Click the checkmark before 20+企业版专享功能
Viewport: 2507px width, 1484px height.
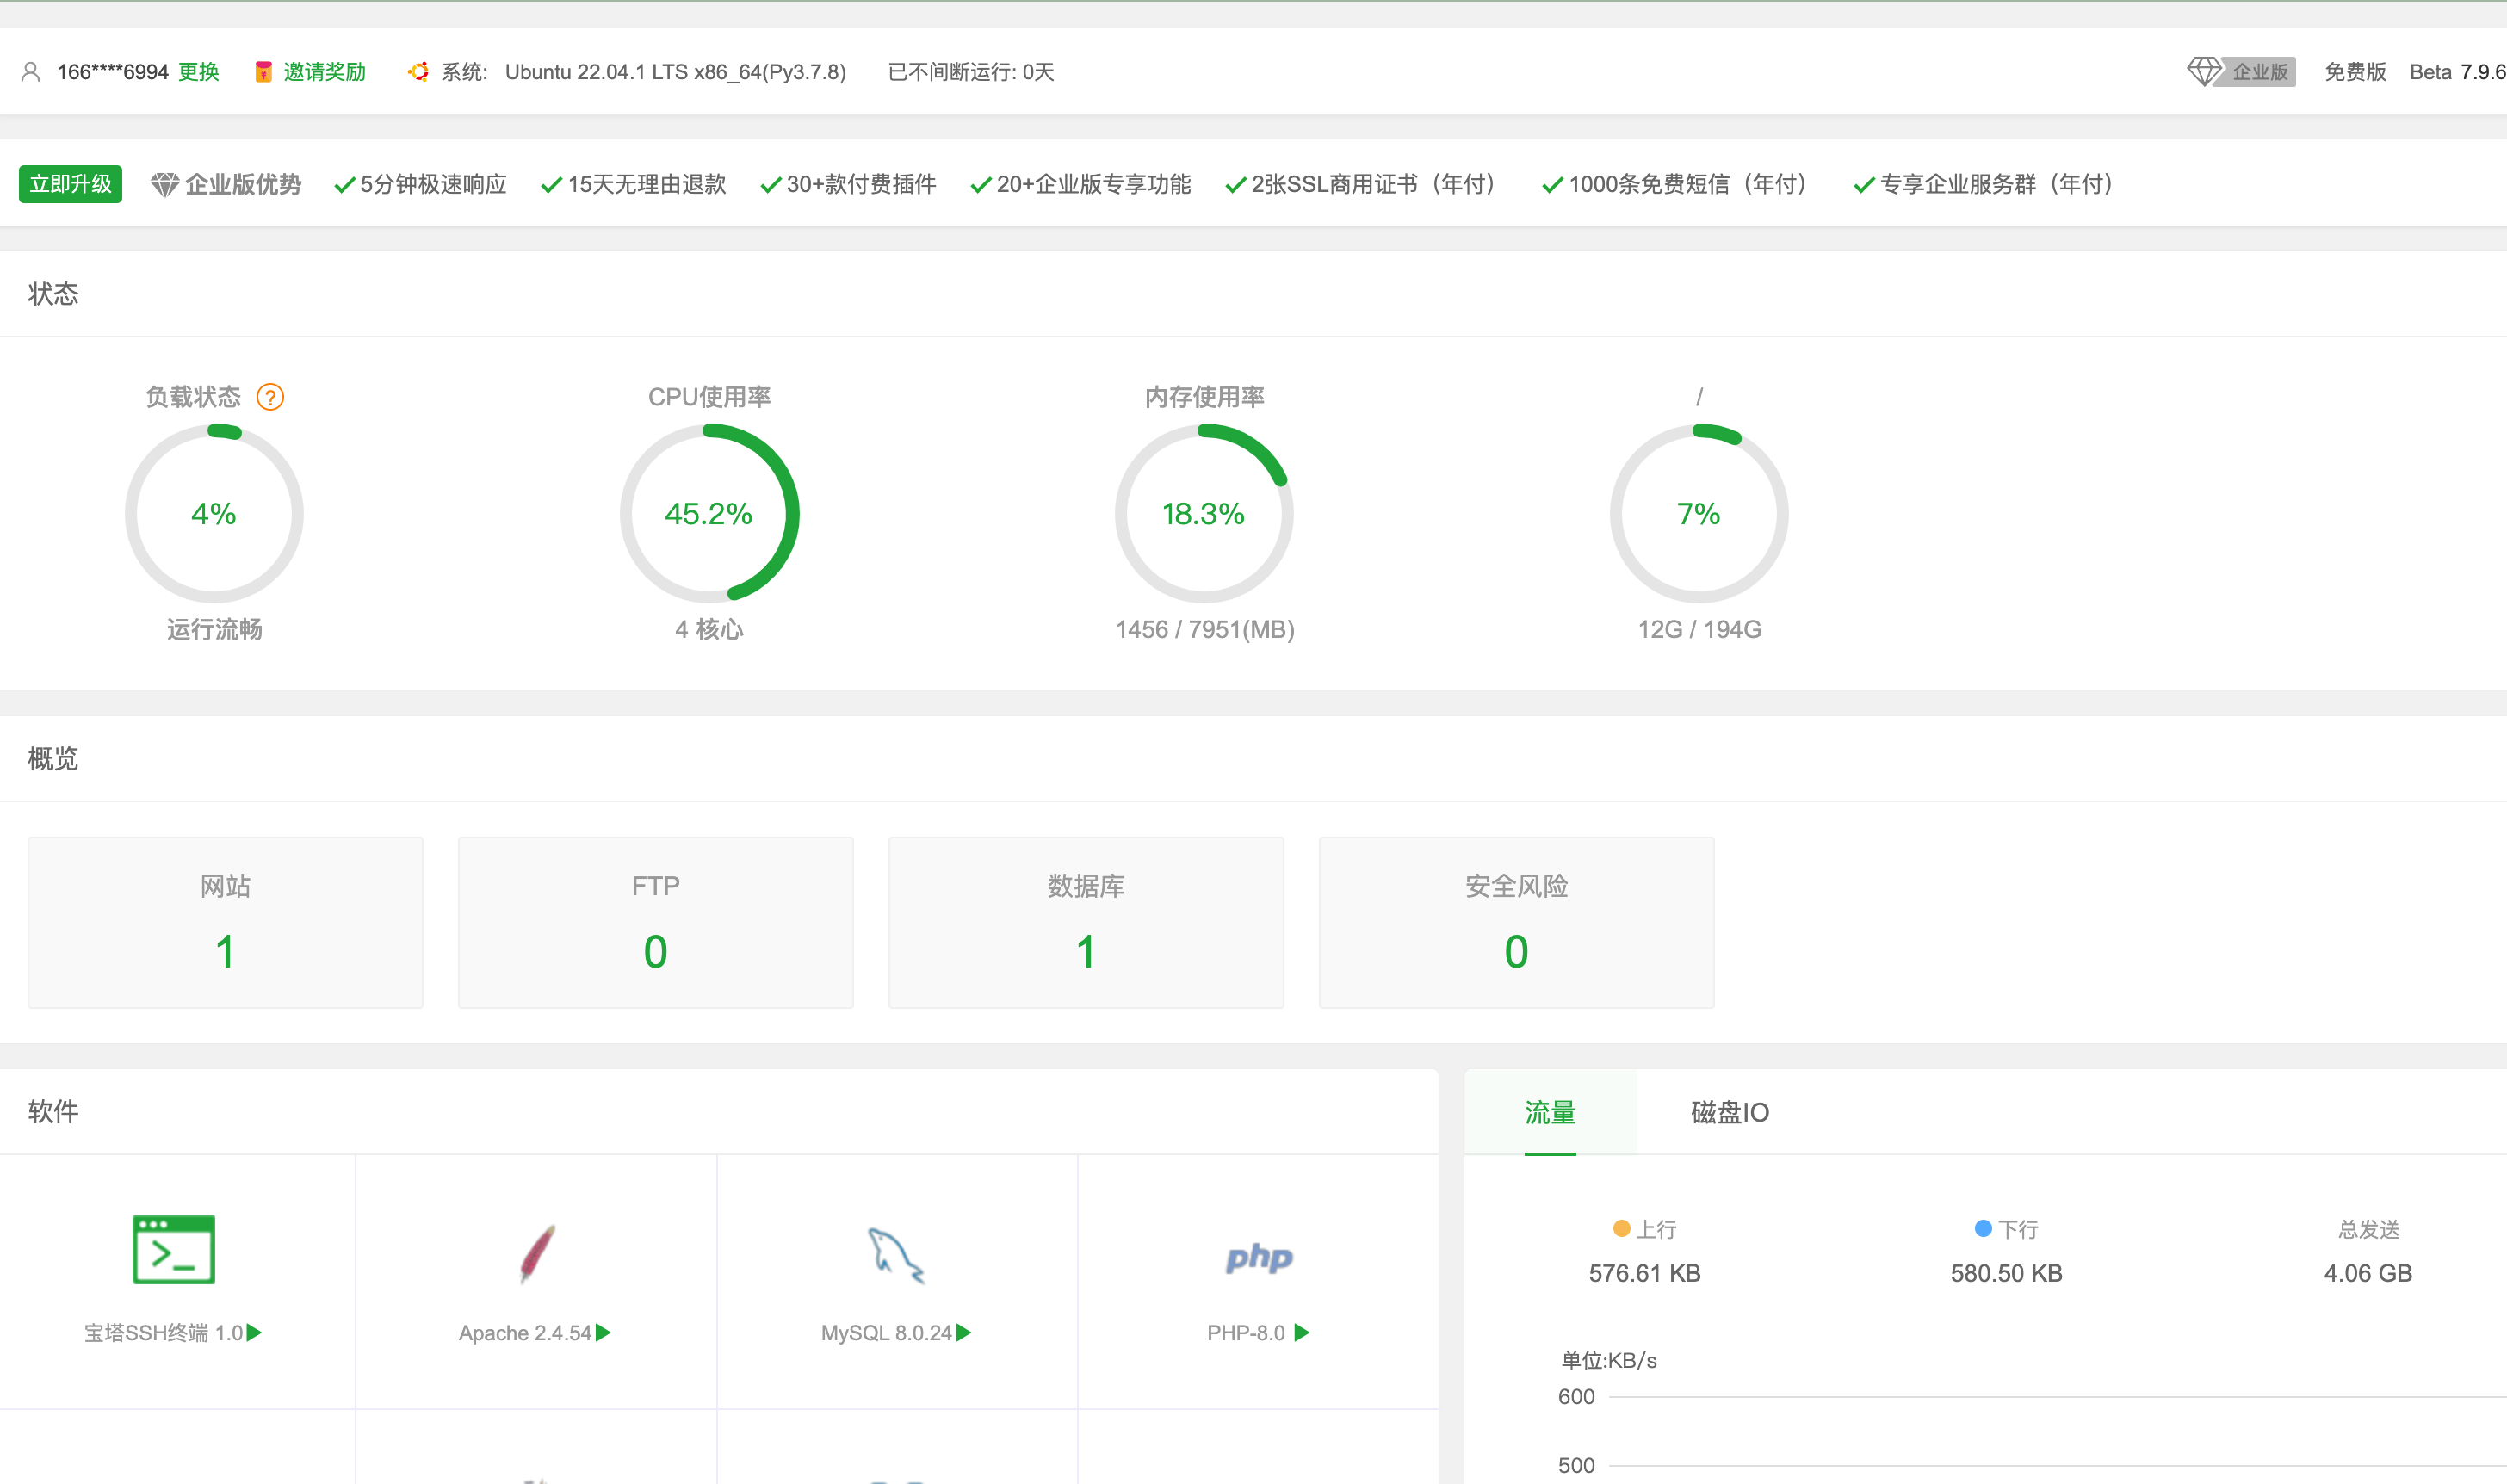click(x=981, y=185)
